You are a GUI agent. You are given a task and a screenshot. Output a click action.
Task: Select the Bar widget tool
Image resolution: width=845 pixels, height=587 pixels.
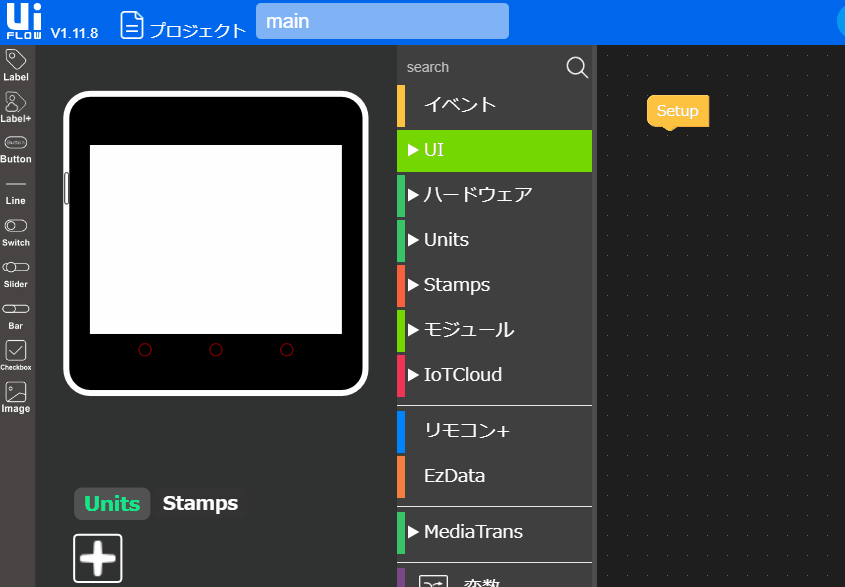point(15,311)
